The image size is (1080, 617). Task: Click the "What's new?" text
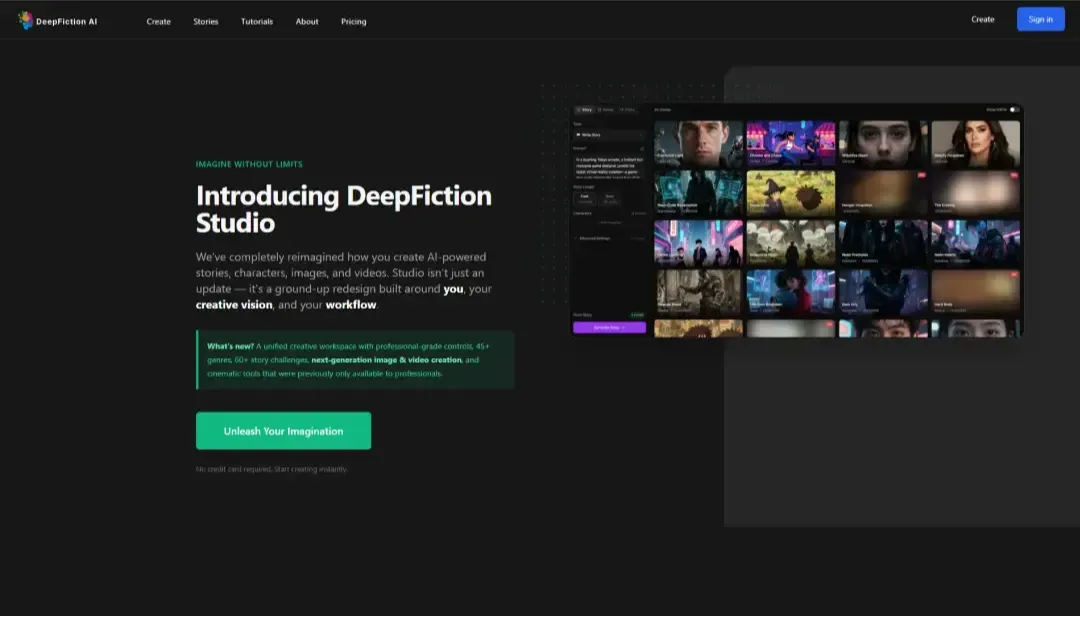point(230,346)
